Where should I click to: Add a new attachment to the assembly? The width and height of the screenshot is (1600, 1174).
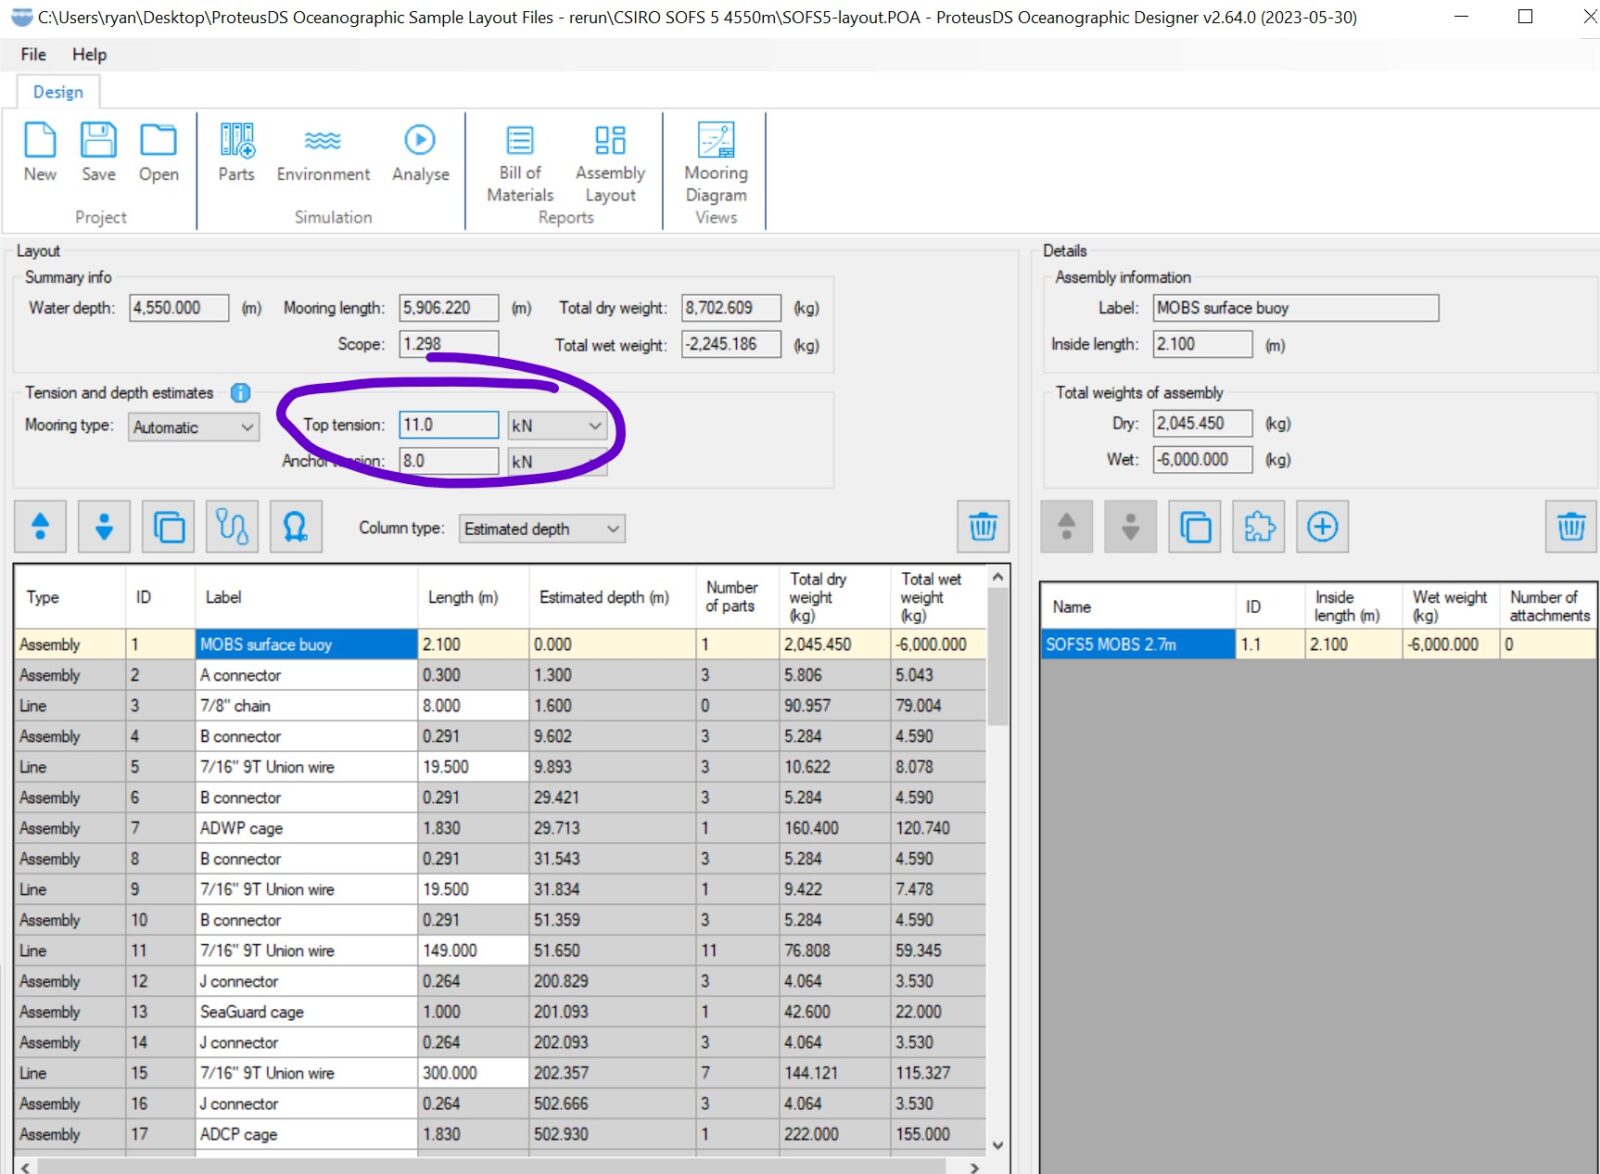tap(1322, 526)
